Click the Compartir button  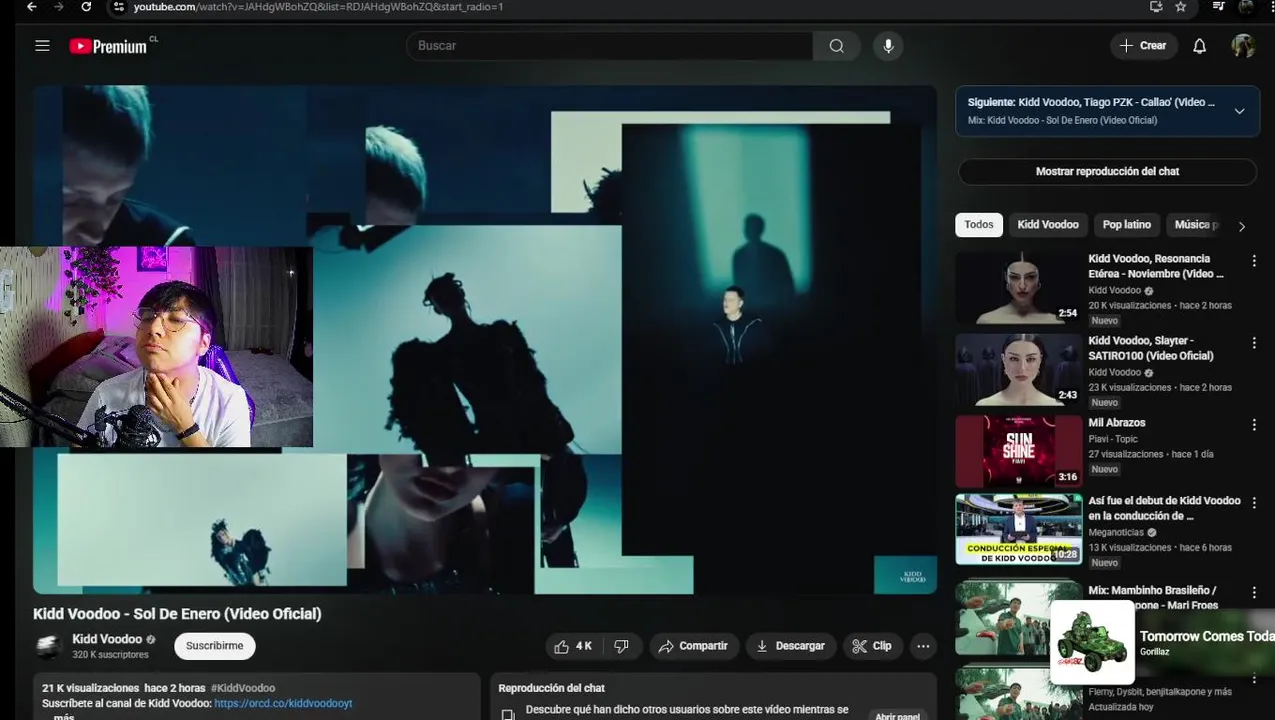pos(694,646)
